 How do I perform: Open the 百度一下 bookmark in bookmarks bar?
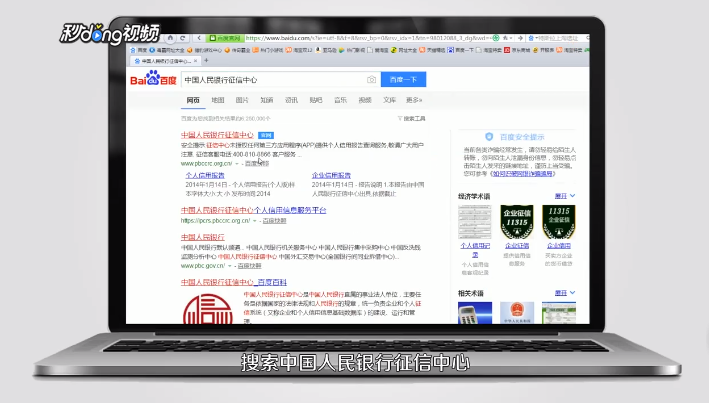point(461,50)
